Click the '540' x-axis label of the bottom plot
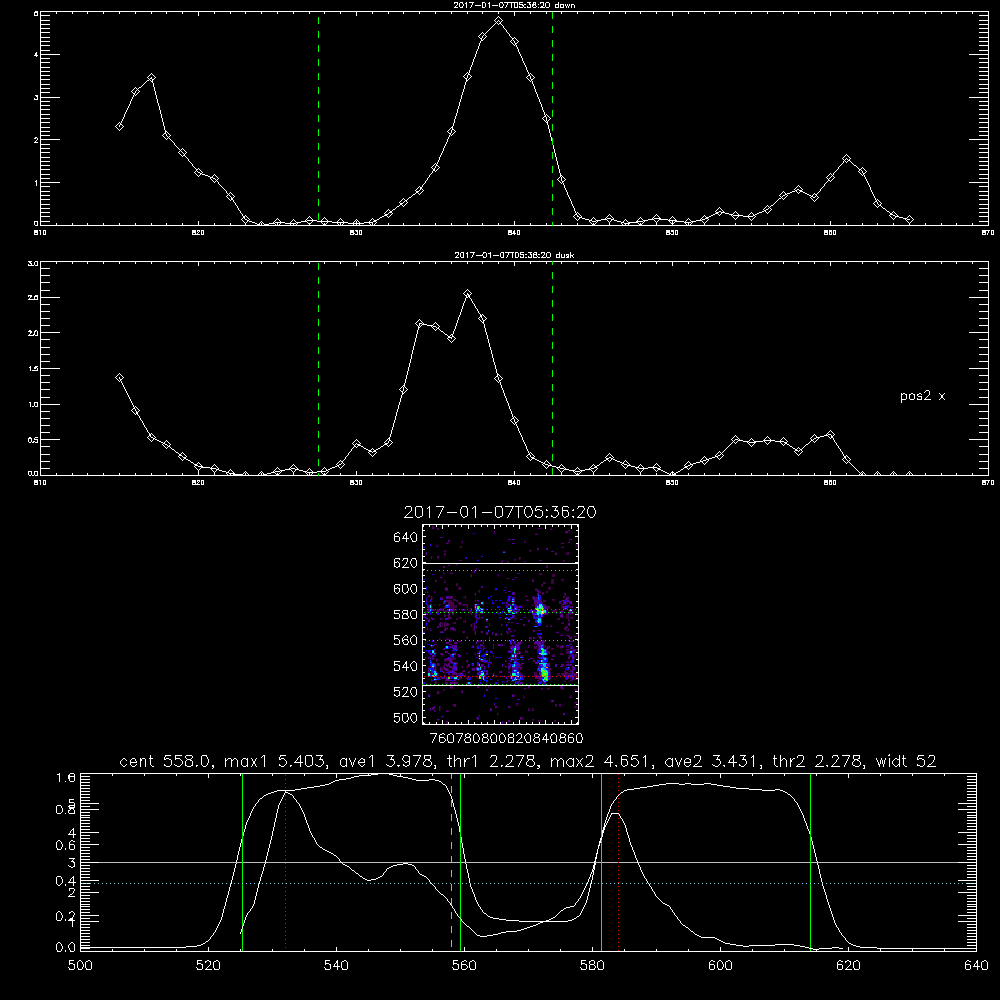The width and height of the screenshot is (1000, 1000). click(336, 966)
